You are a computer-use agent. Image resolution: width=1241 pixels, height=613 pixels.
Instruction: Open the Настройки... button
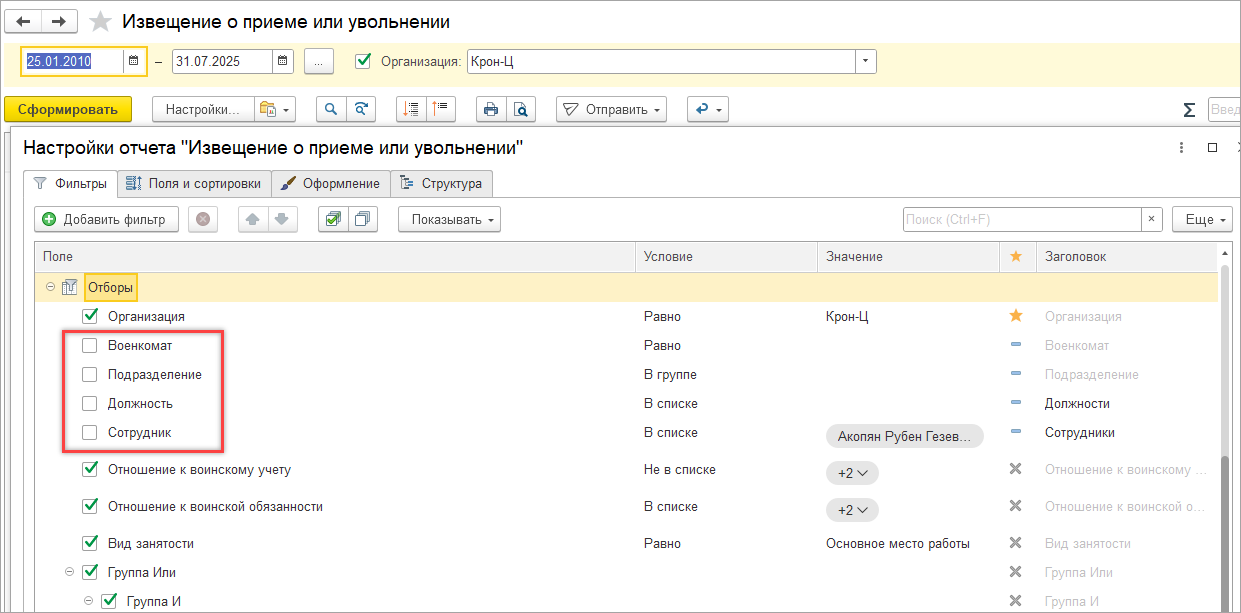(203, 109)
